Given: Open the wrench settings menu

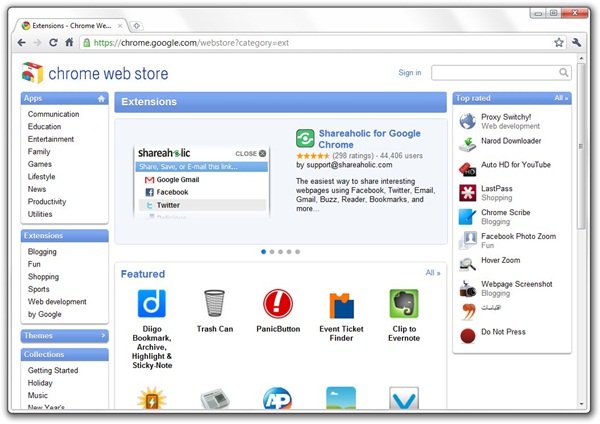Looking at the screenshot, I should point(576,42).
